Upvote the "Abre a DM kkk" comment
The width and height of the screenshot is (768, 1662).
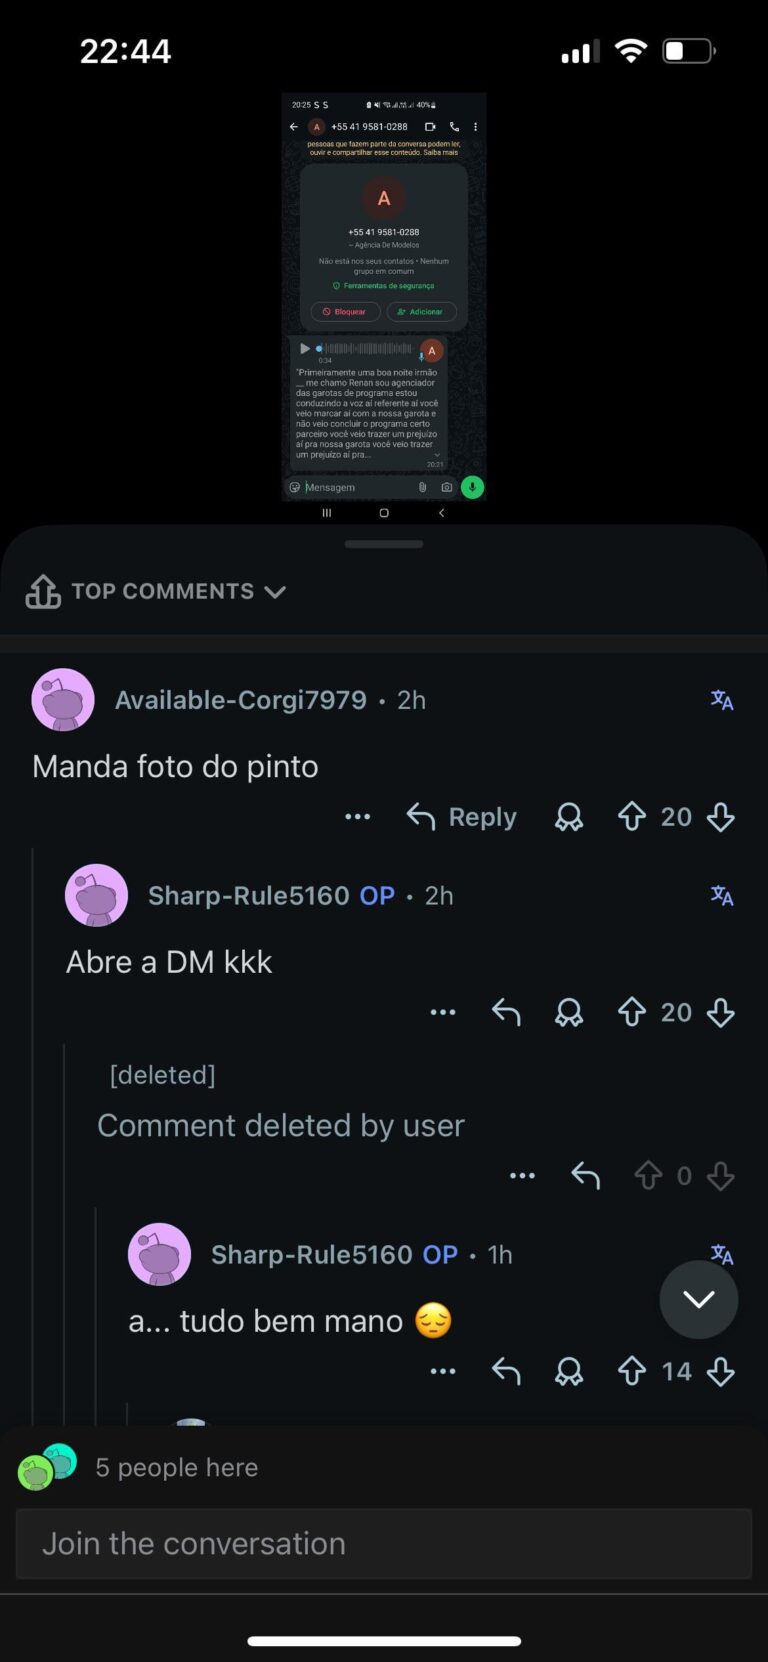(632, 1012)
